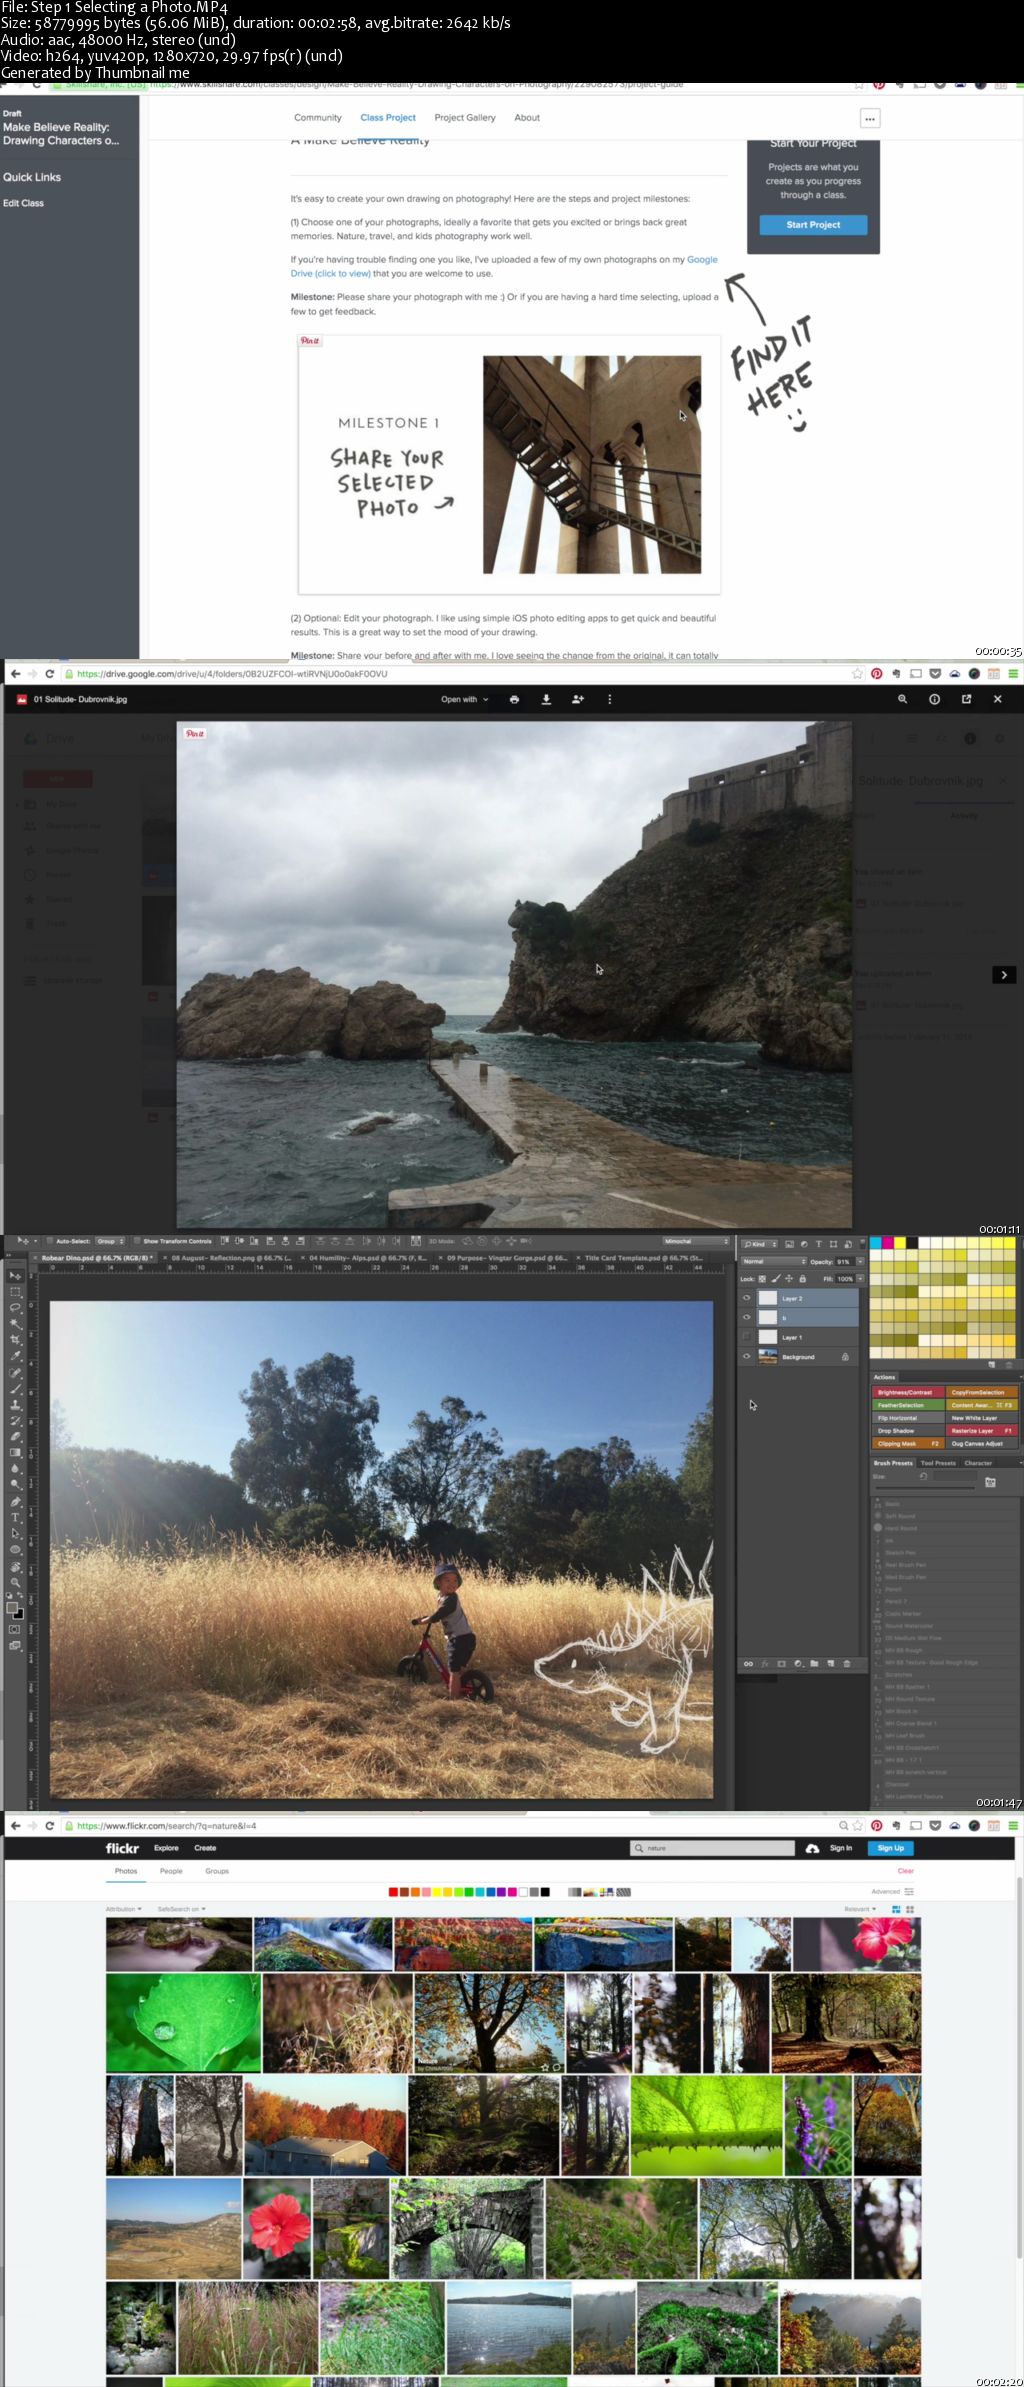Viewport: 1024px width, 2387px height.
Task: Click Flickr Sign Up button
Action: [x=891, y=1848]
